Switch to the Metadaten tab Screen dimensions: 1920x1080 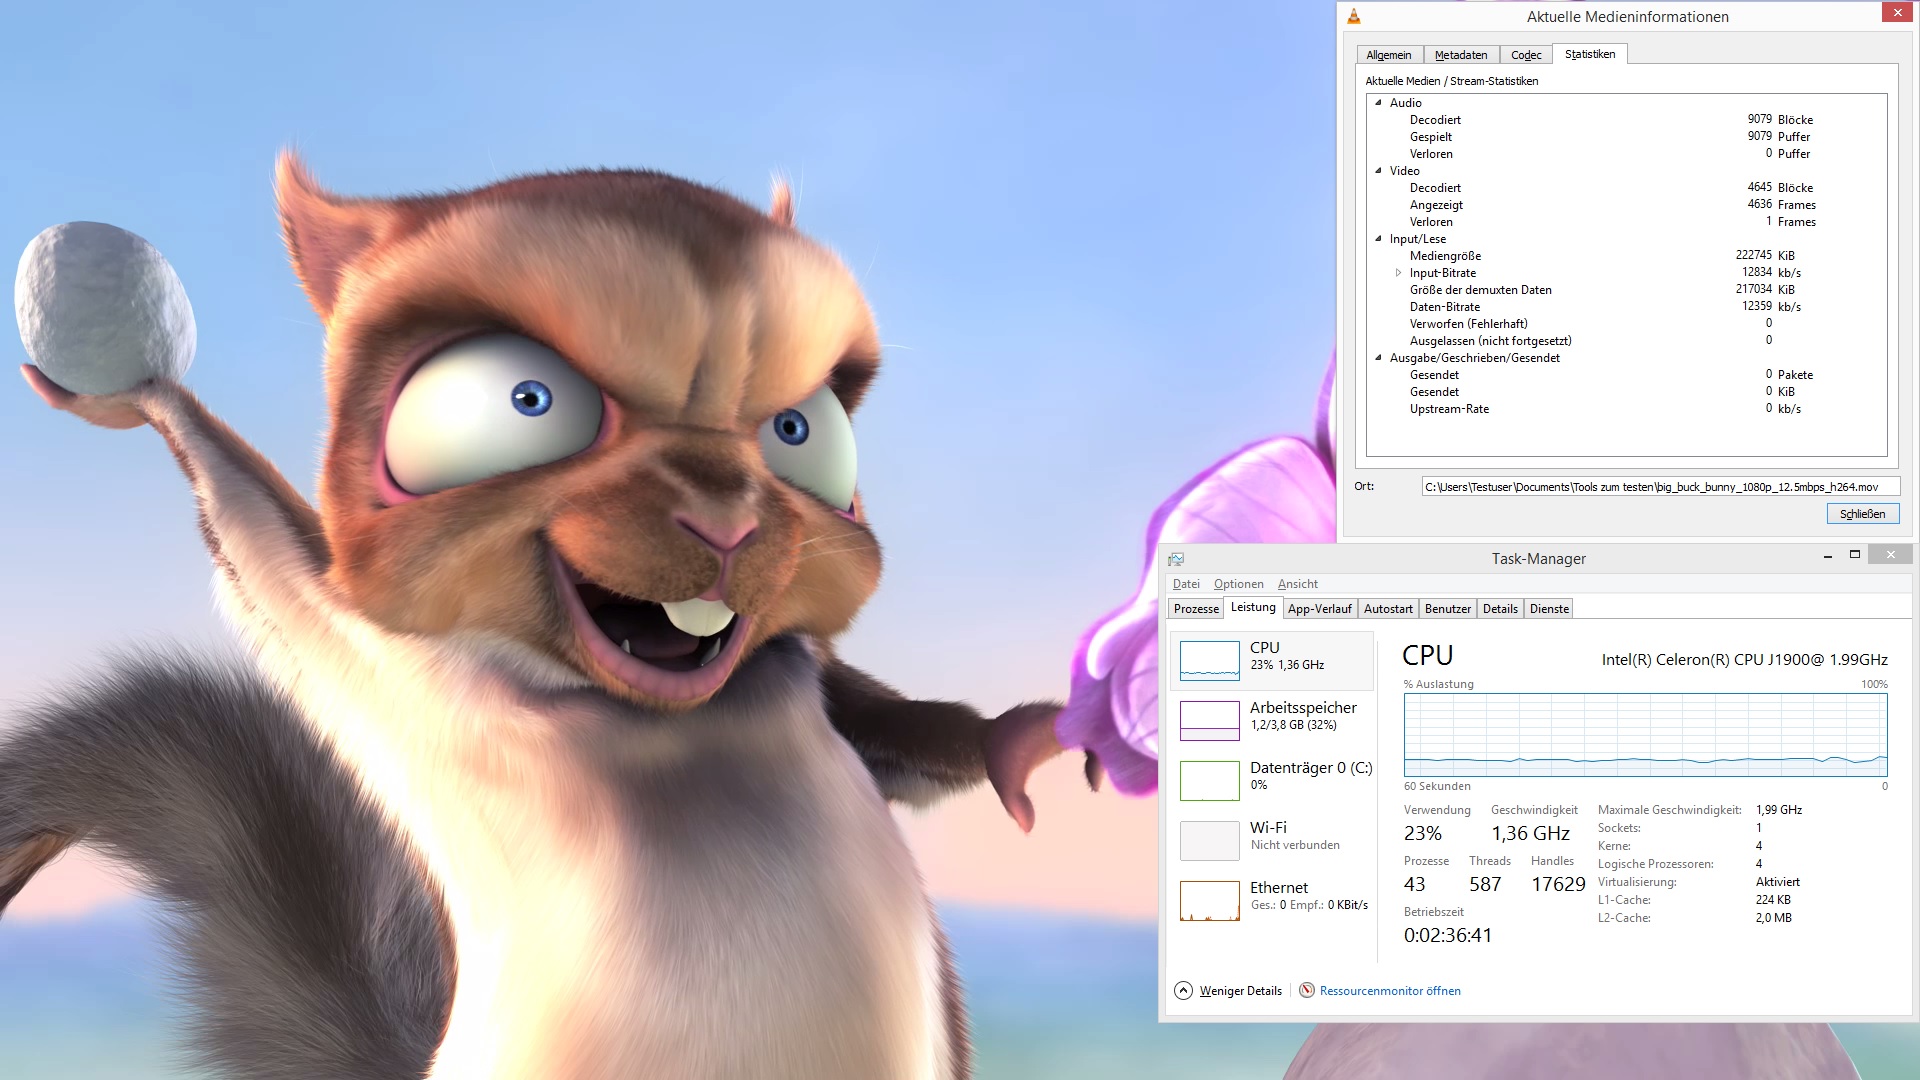click(1461, 55)
